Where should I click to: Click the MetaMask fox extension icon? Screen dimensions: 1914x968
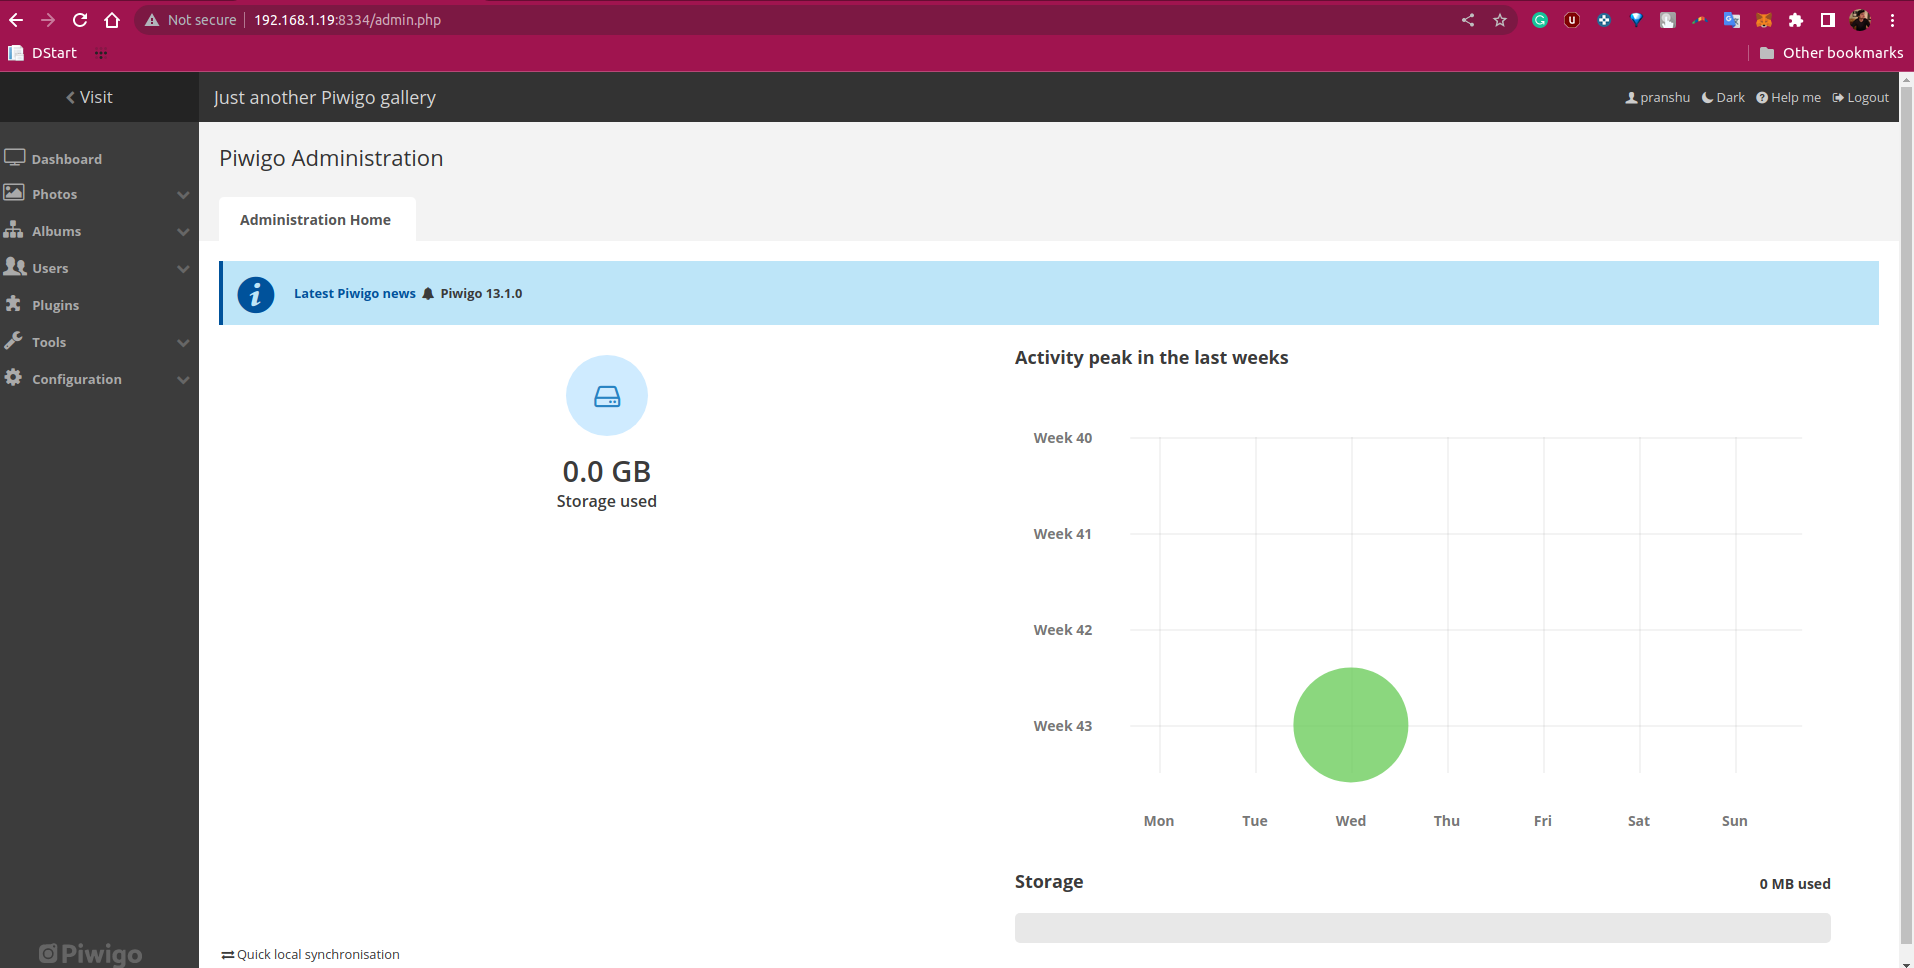click(1764, 20)
